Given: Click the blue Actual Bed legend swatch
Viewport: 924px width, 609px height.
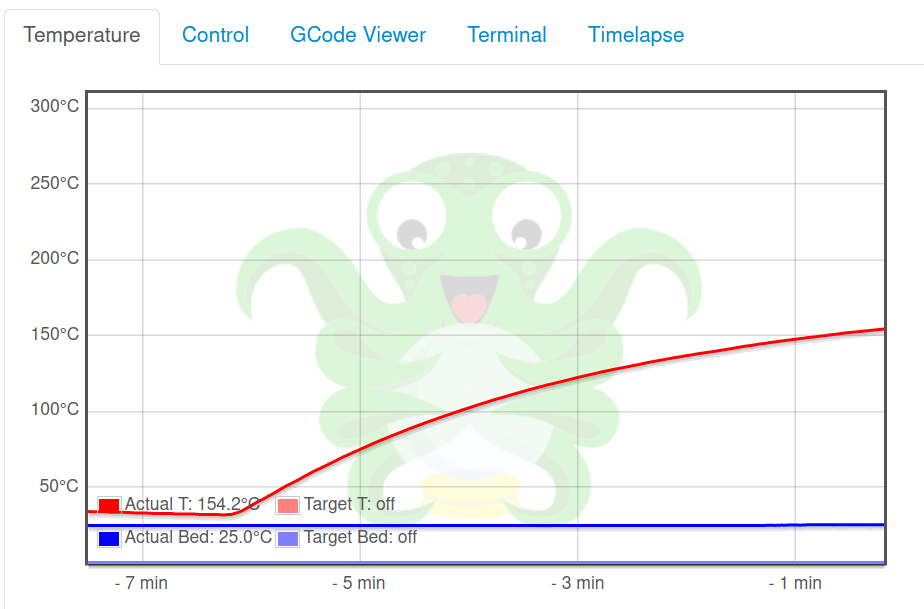Looking at the screenshot, I should (x=110, y=538).
